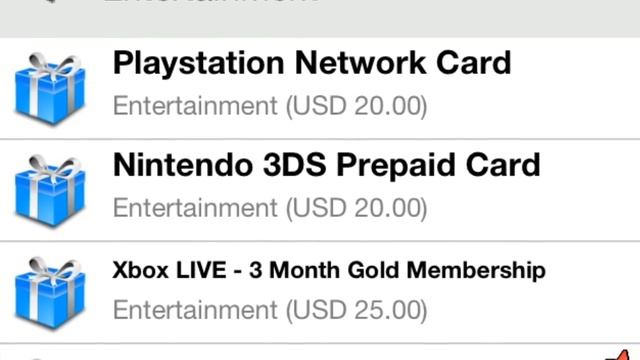Tap the Entertainment label under Nintendo 3DS Prepaid Card

[195, 208]
